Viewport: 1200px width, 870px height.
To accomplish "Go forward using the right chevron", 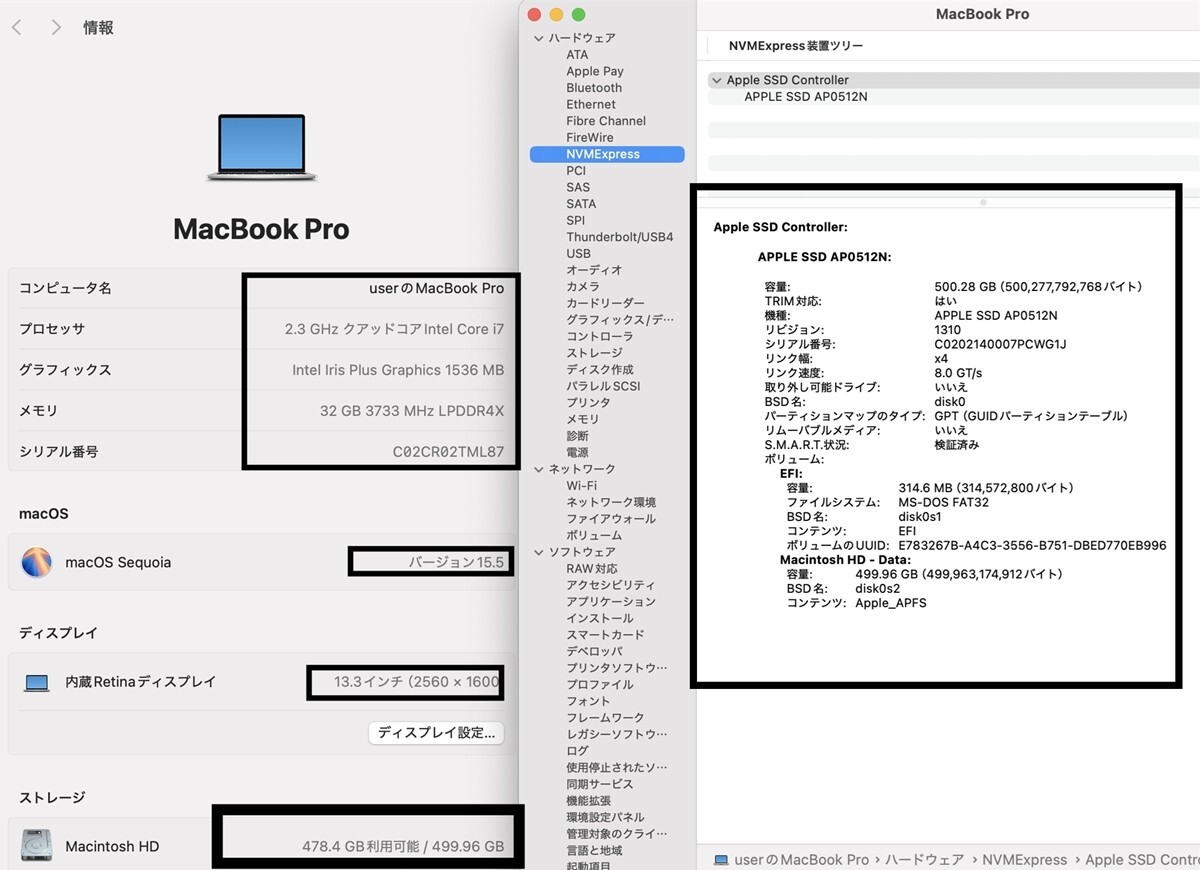I will tap(56, 28).
